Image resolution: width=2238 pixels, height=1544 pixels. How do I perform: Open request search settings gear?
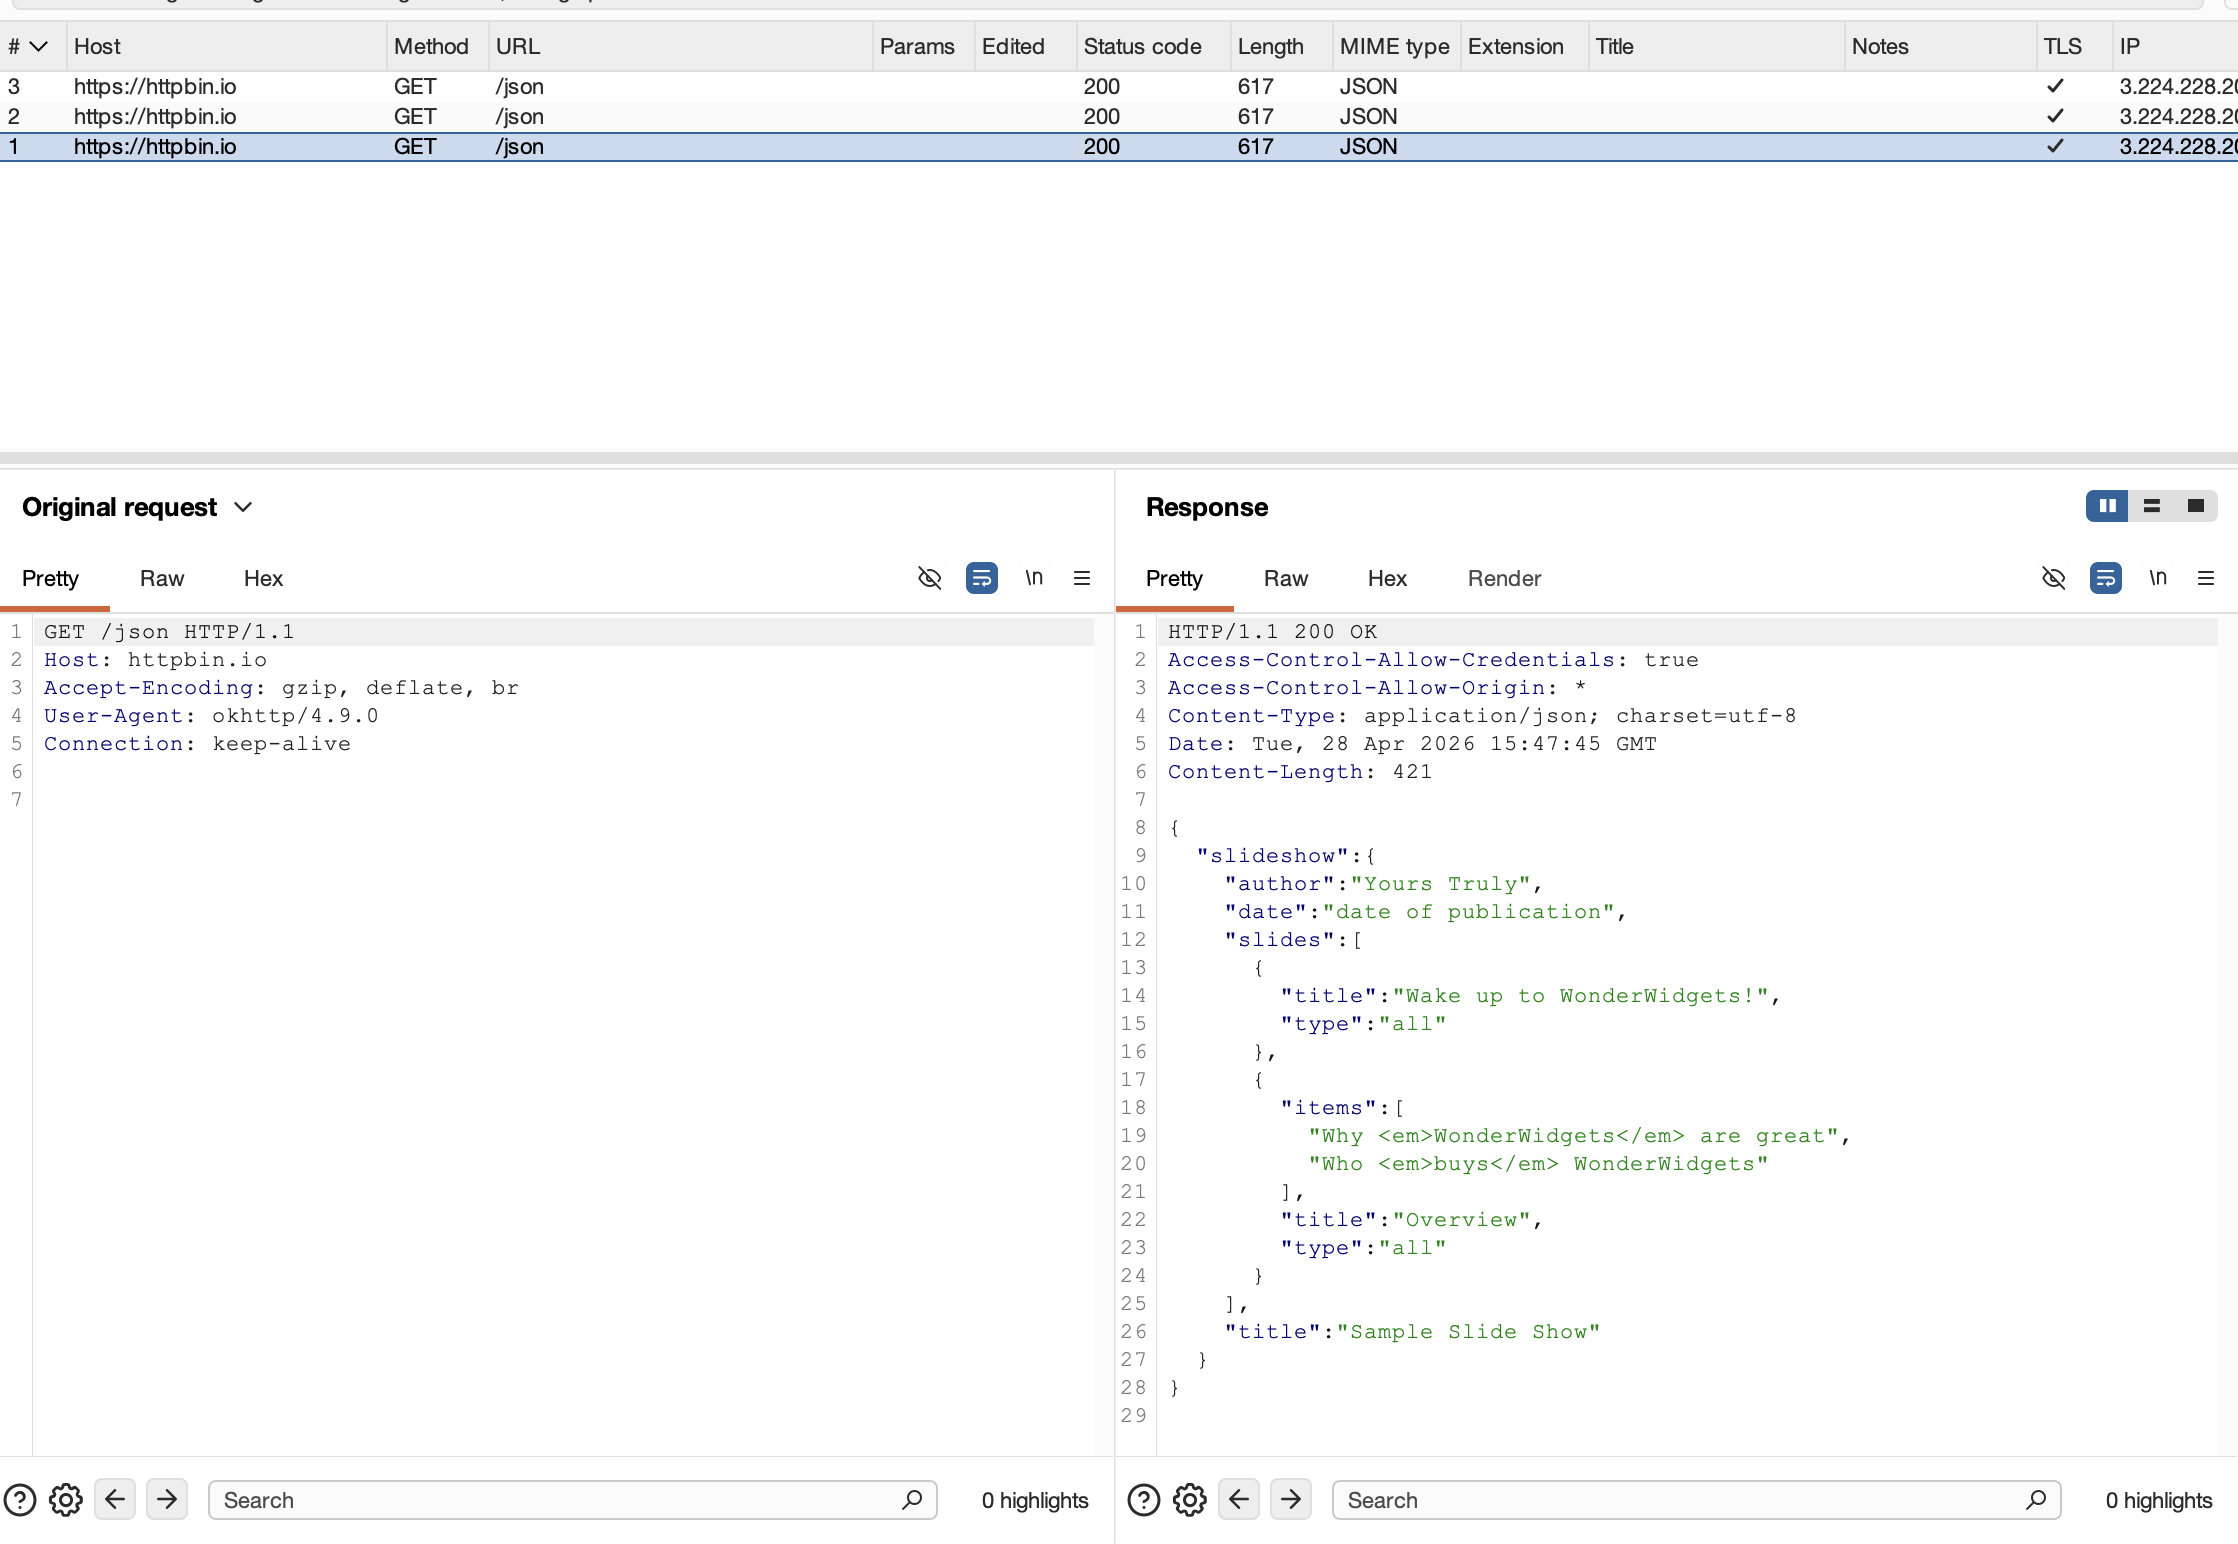point(66,1500)
